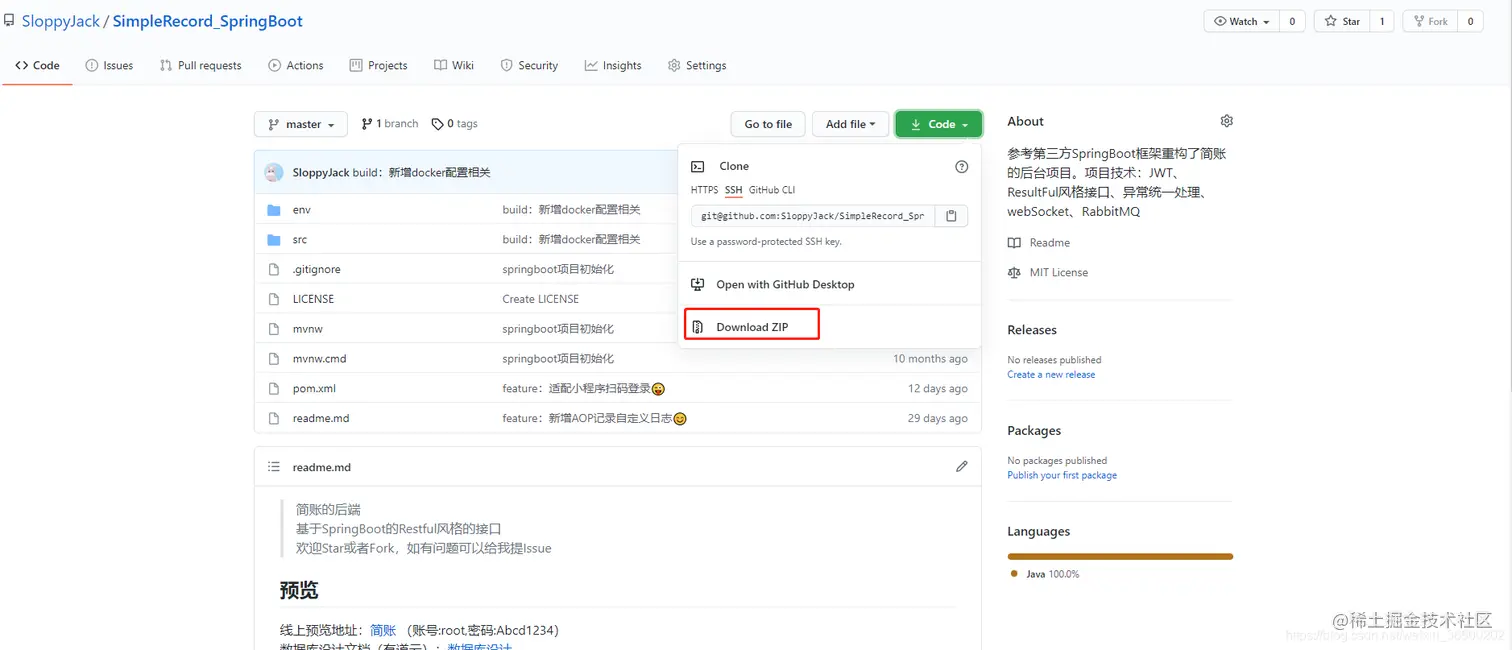The height and width of the screenshot is (650, 1512).
Task: Open clone help question mark icon
Action: click(962, 167)
